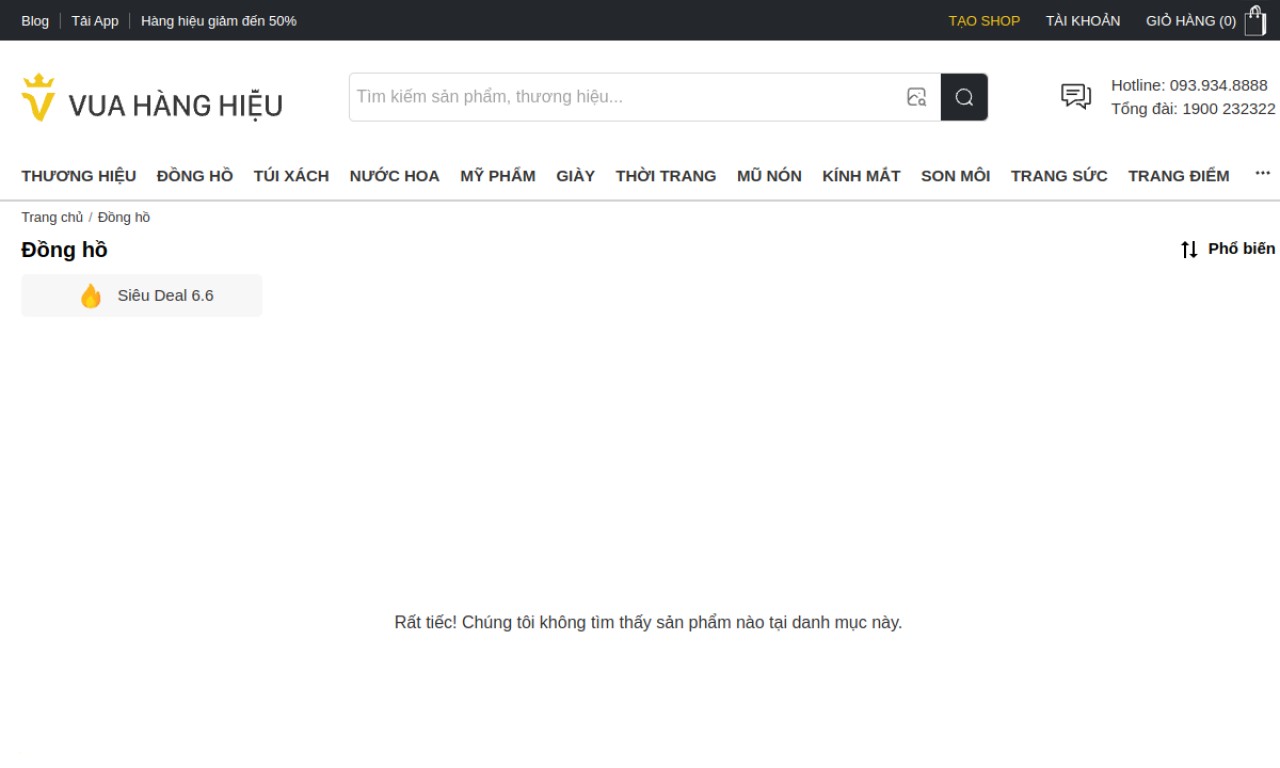The width and height of the screenshot is (1280, 768).
Task: Expand the more categories ellipsis
Action: [1263, 173]
